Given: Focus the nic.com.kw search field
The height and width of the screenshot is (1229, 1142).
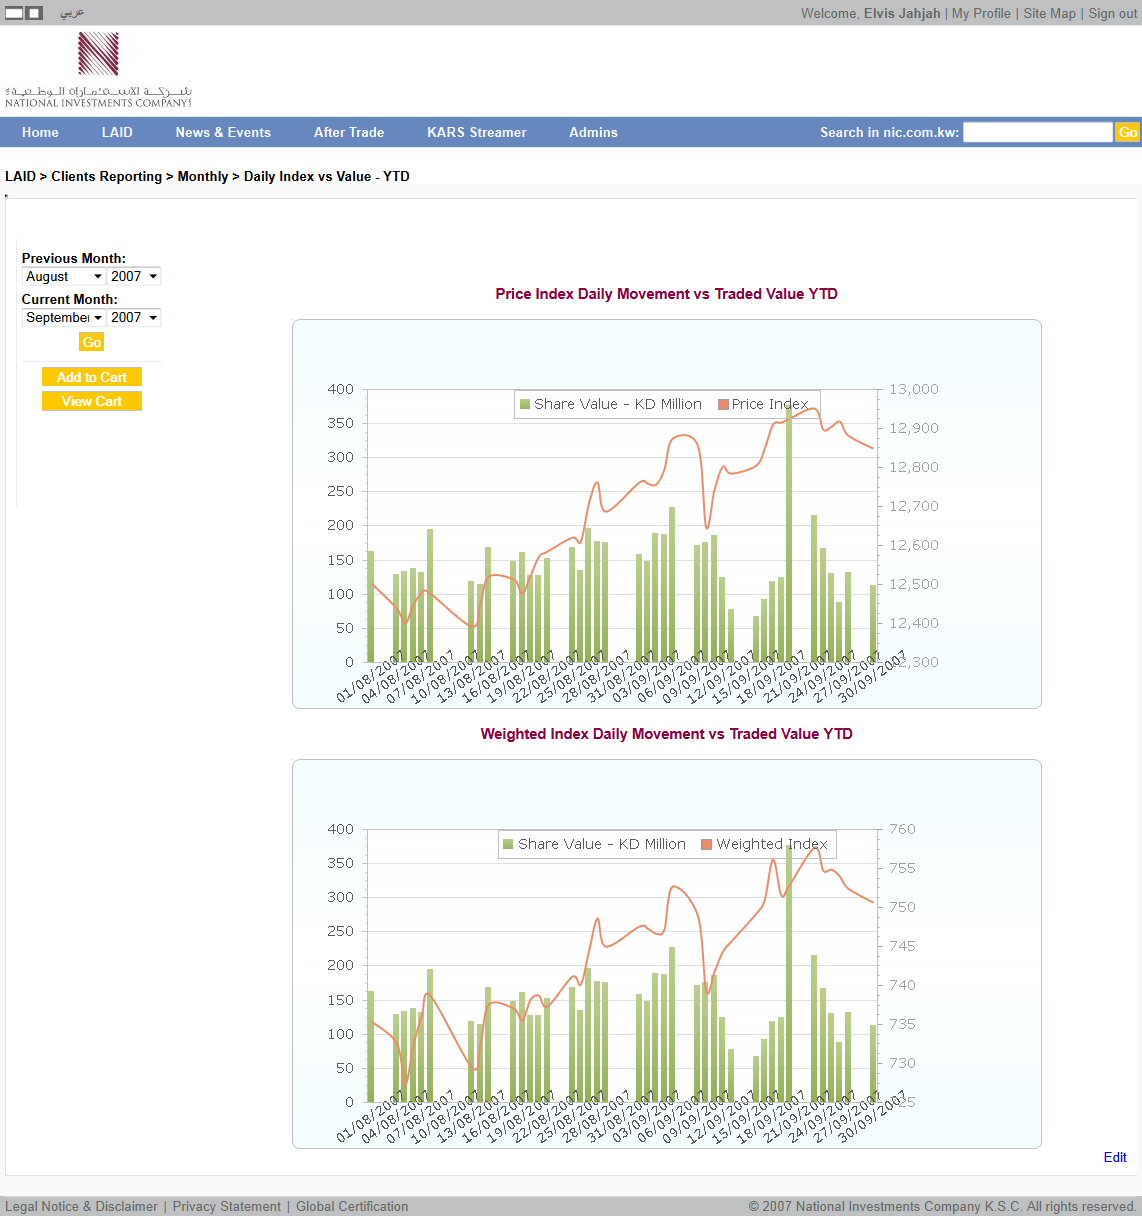Looking at the screenshot, I should [1037, 132].
